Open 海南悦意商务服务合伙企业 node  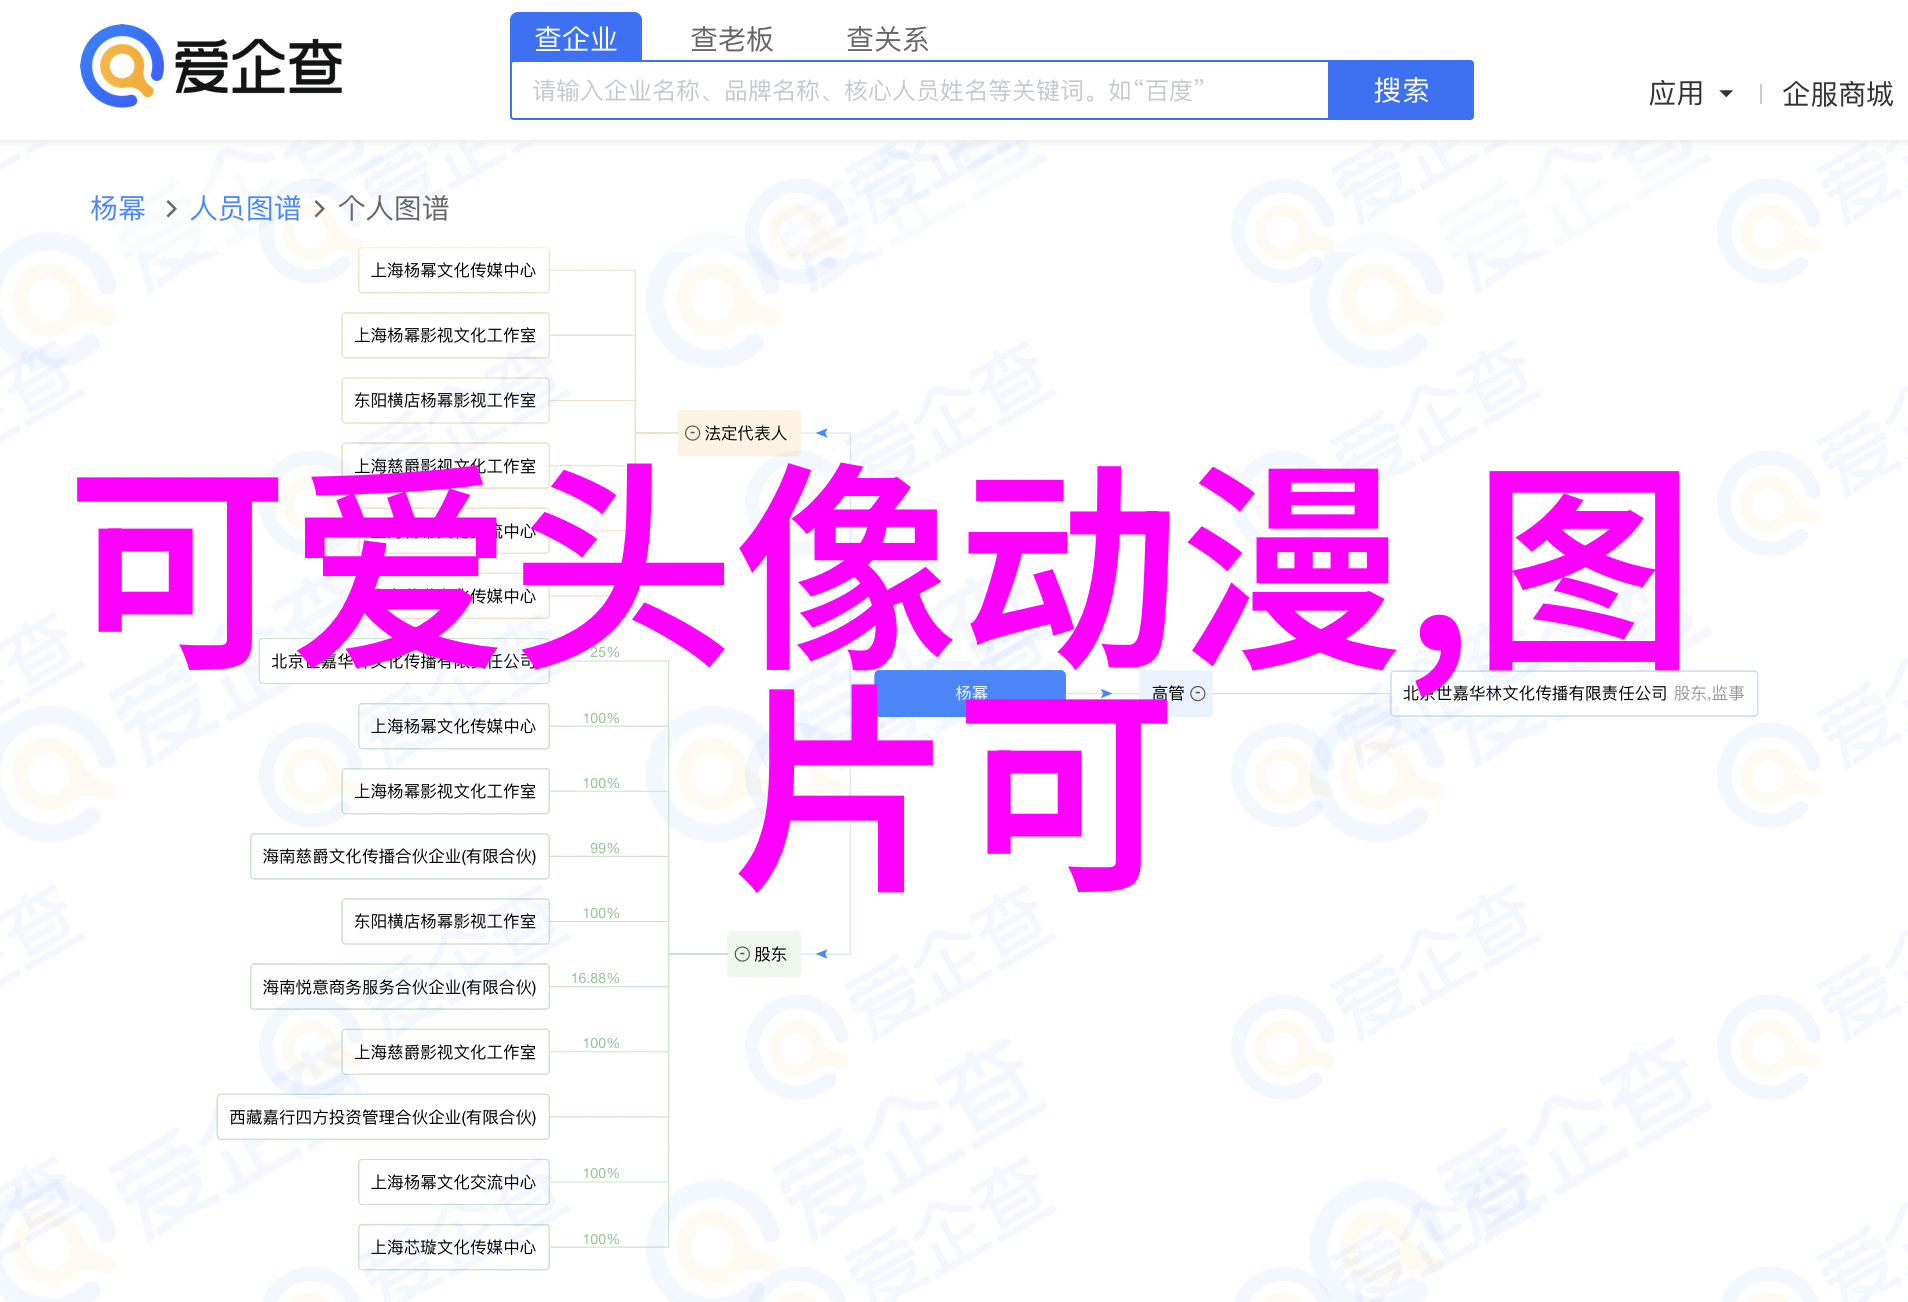(x=400, y=987)
